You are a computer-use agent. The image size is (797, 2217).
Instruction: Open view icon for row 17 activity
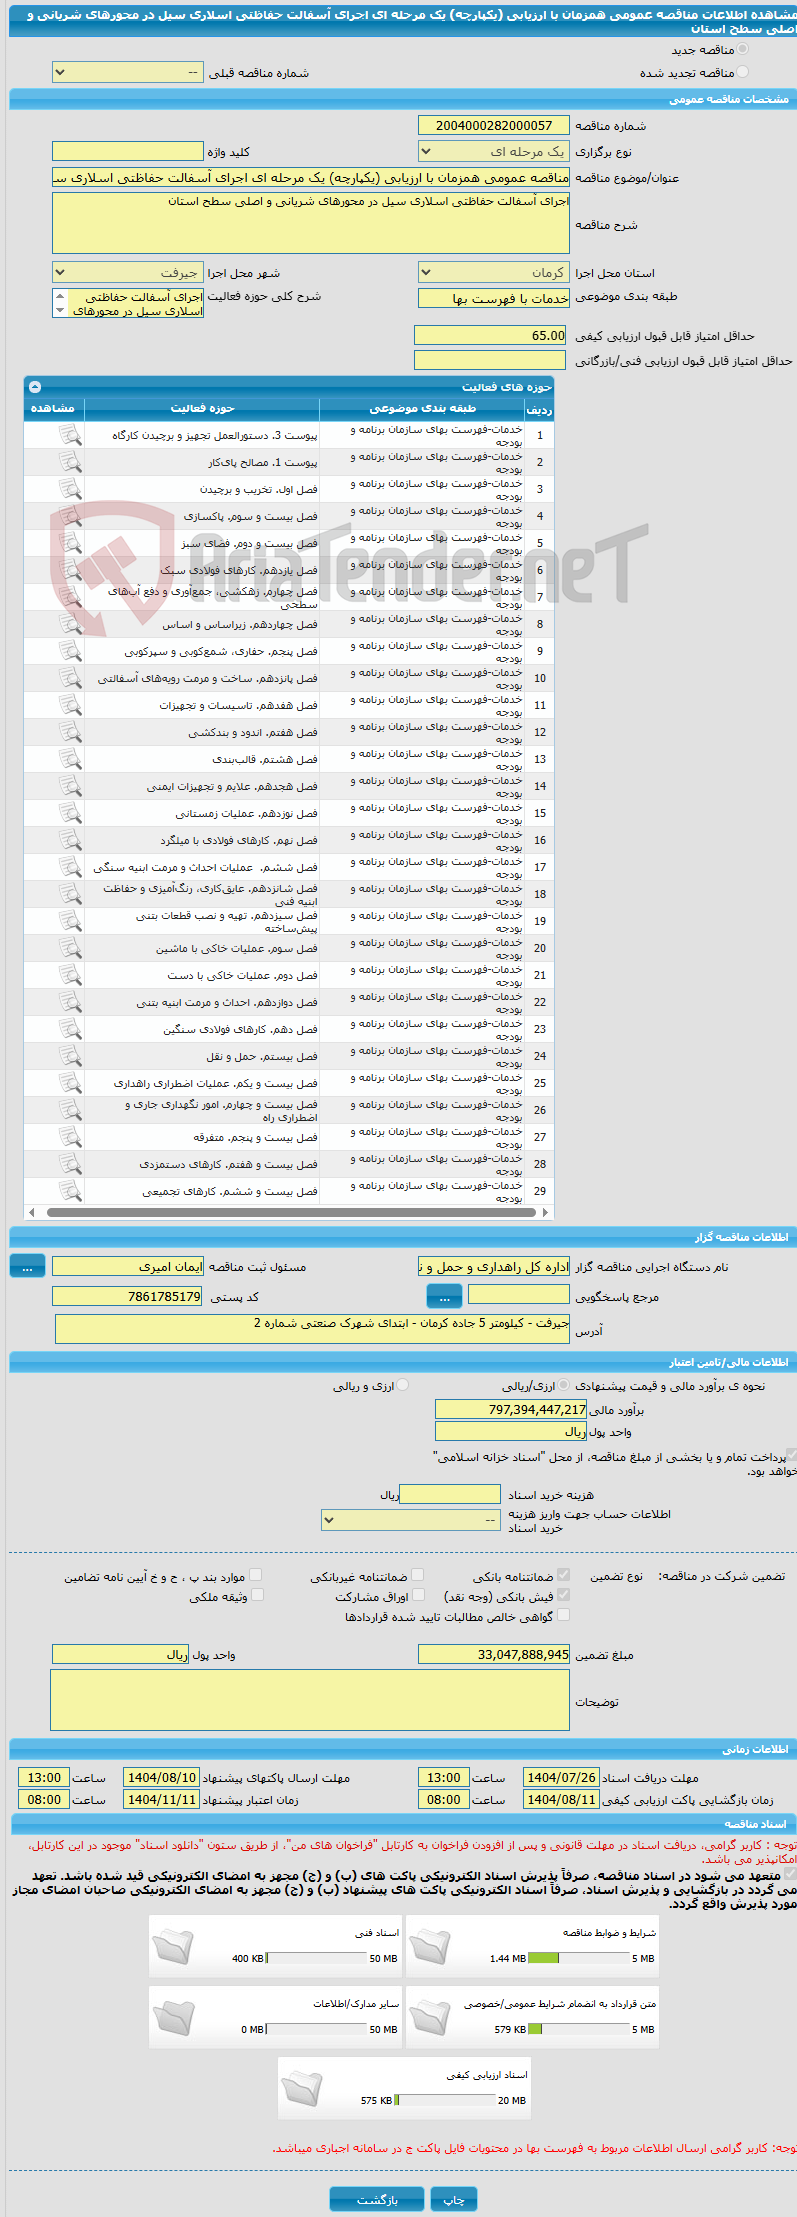[x=69, y=867]
